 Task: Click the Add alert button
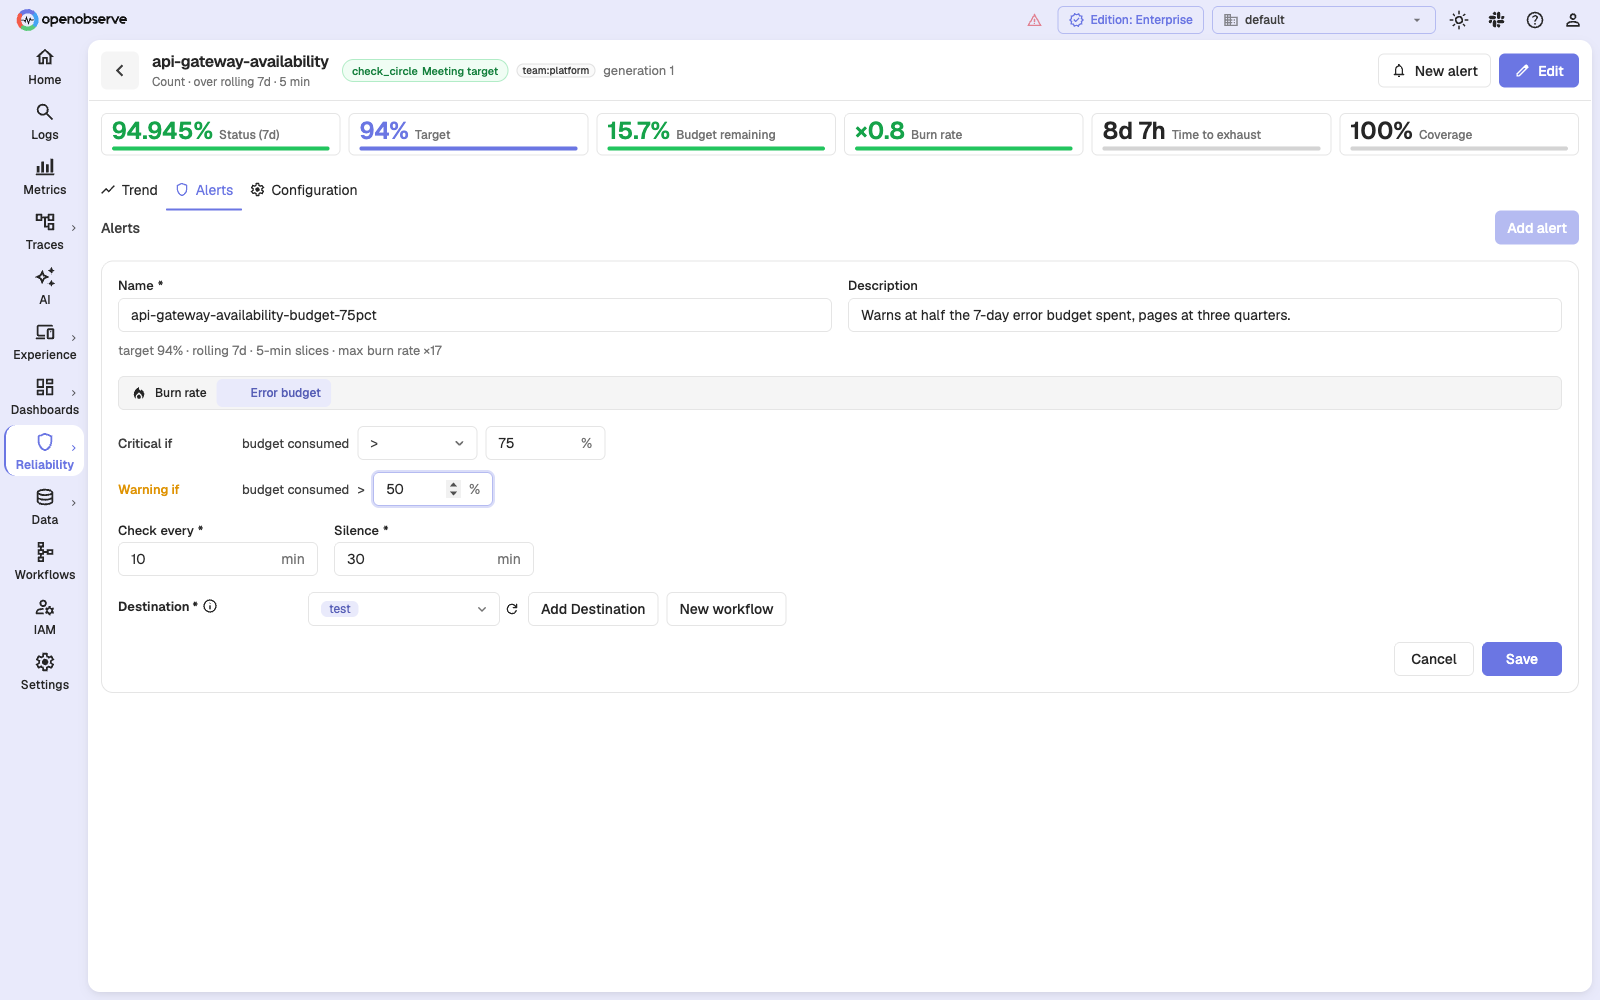(x=1536, y=228)
